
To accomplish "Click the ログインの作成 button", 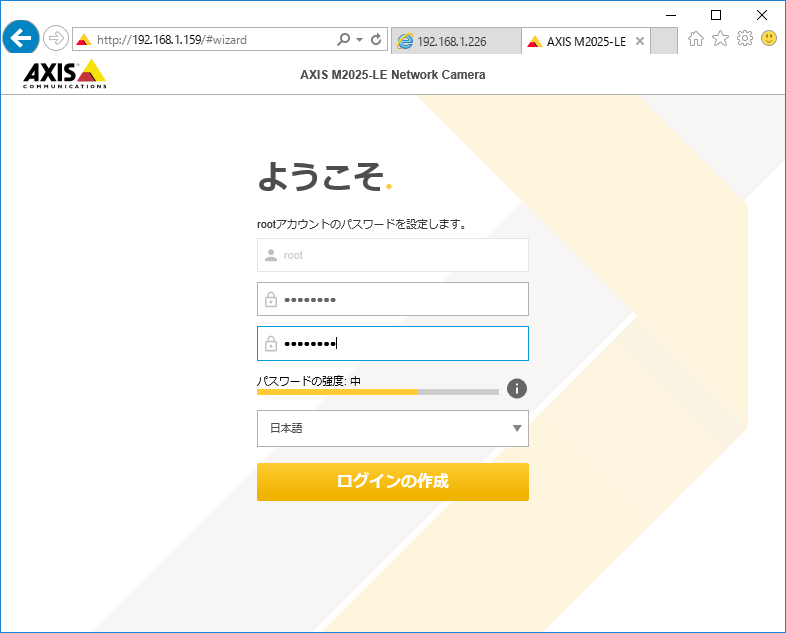I will click(392, 482).
